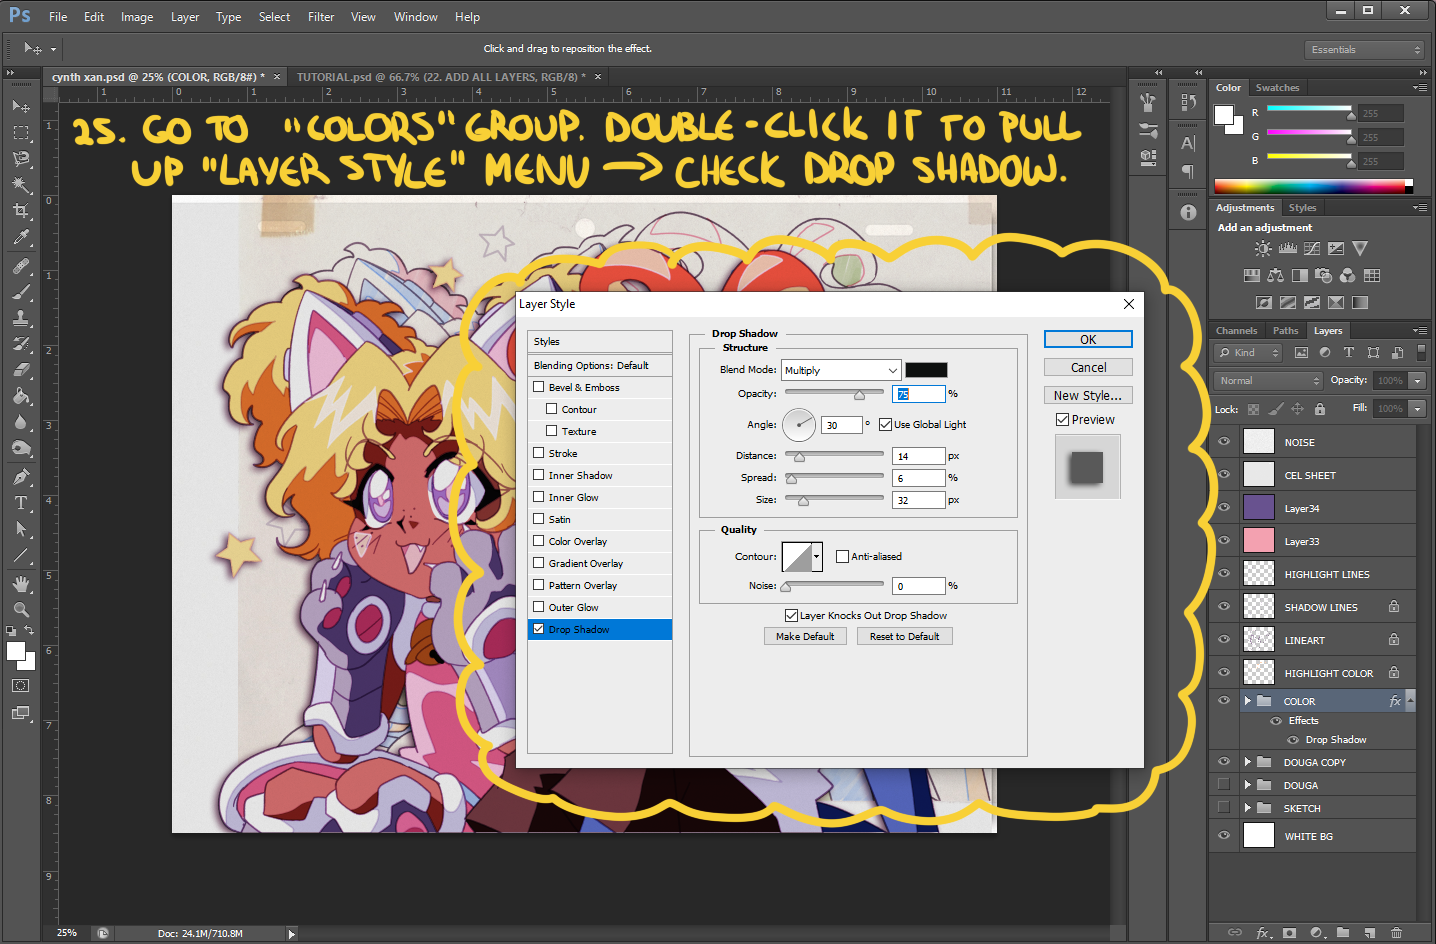Open the Blend Mode Multiply dropdown

click(840, 370)
